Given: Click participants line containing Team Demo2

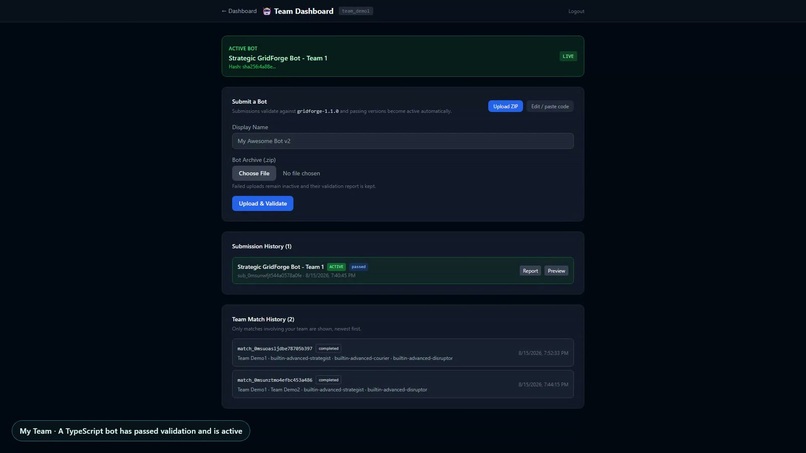Looking at the screenshot, I should (332, 390).
